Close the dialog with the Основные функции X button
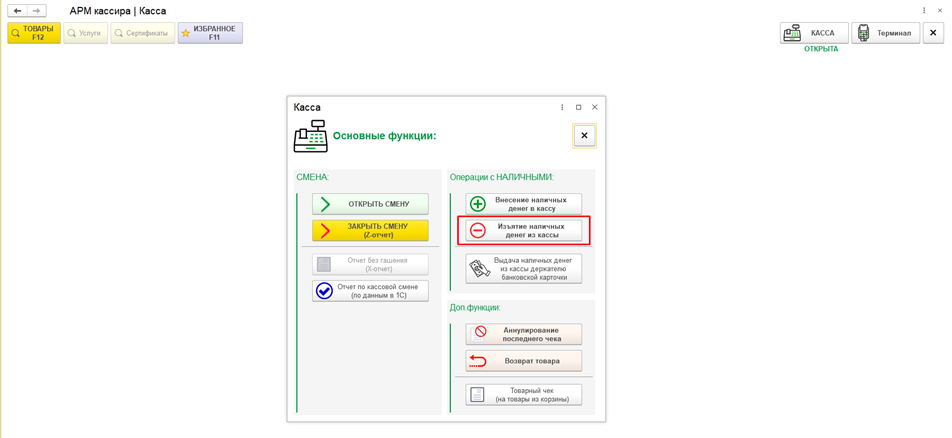Viewport: 952px width, 438px height. coord(585,135)
